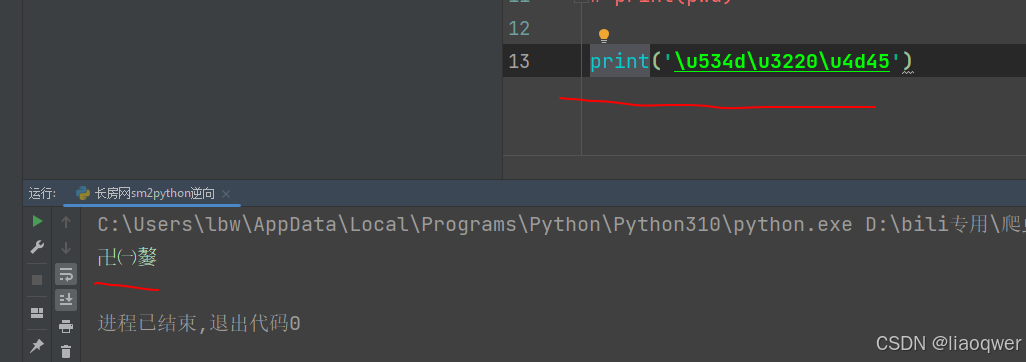Click the 运行: panel label
1026x362 pixels.
(x=43, y=194)
